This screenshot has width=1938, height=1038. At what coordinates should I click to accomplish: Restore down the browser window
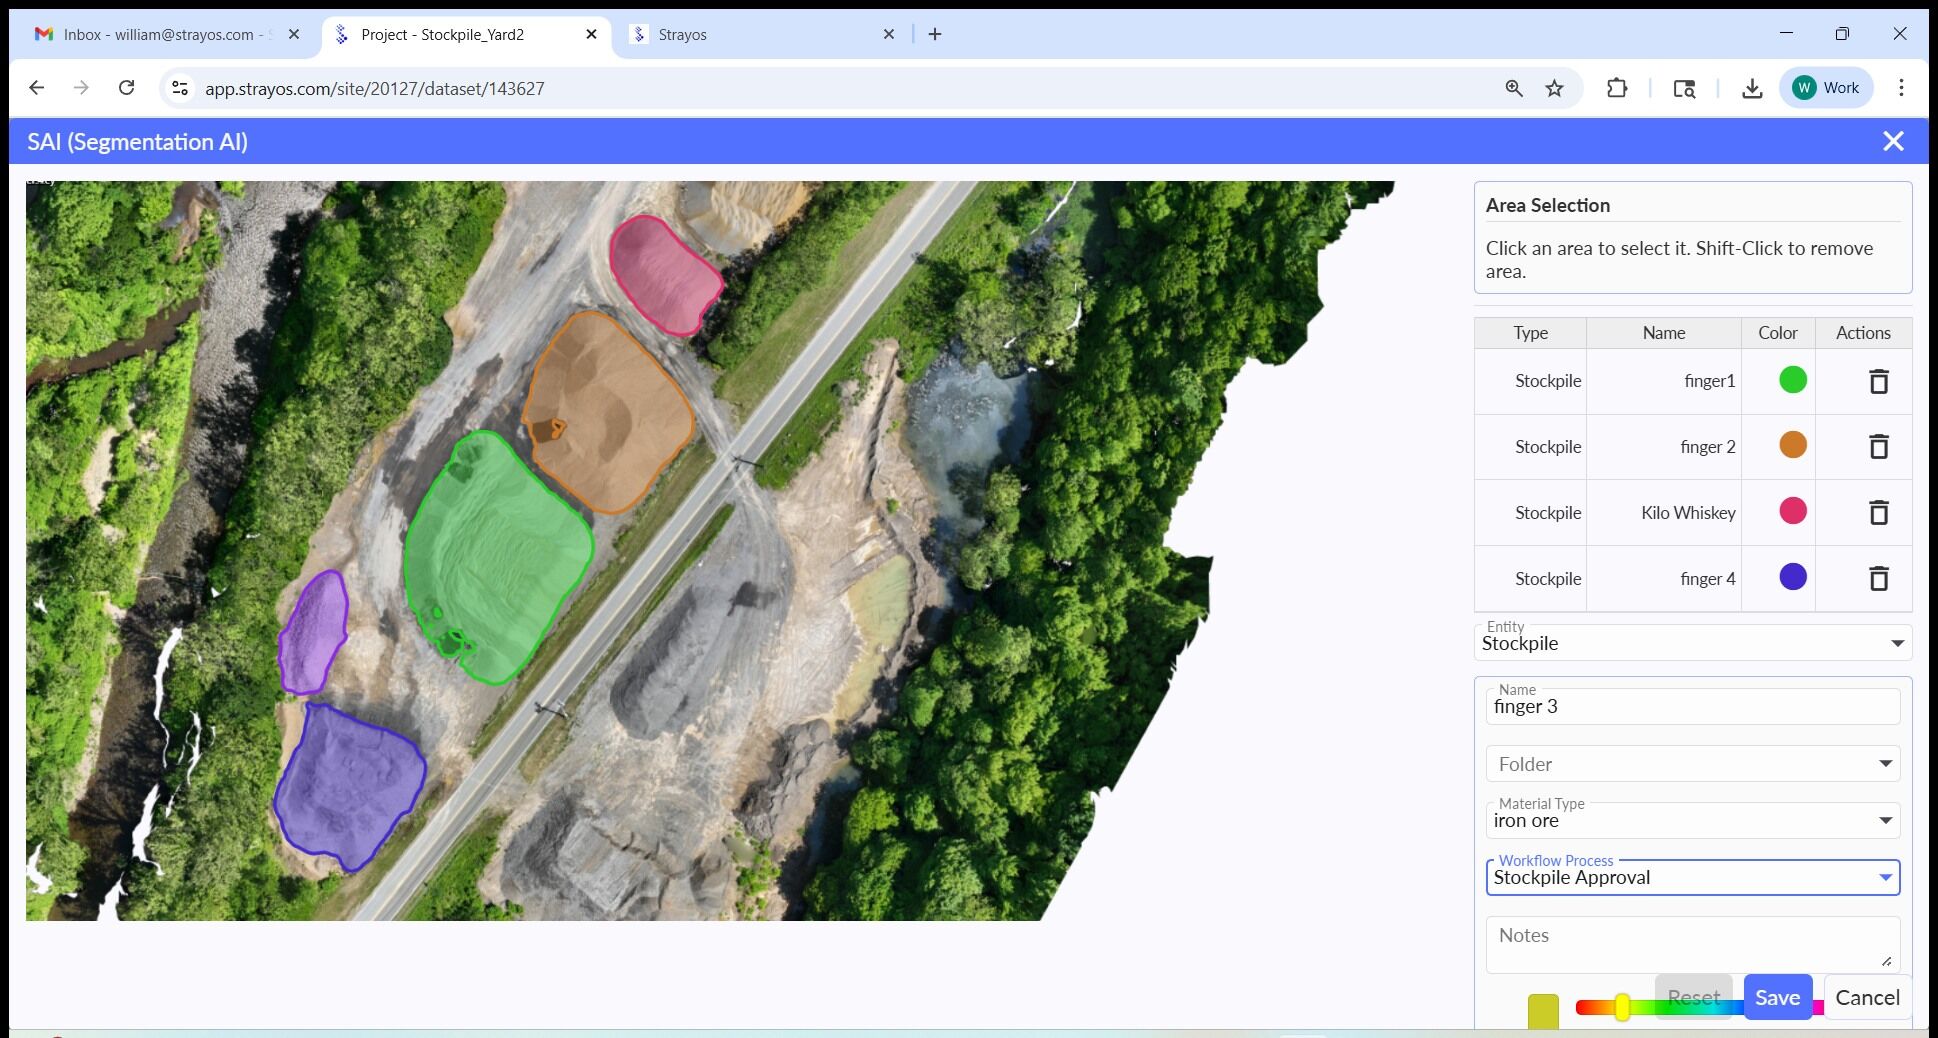point(1842,33)
